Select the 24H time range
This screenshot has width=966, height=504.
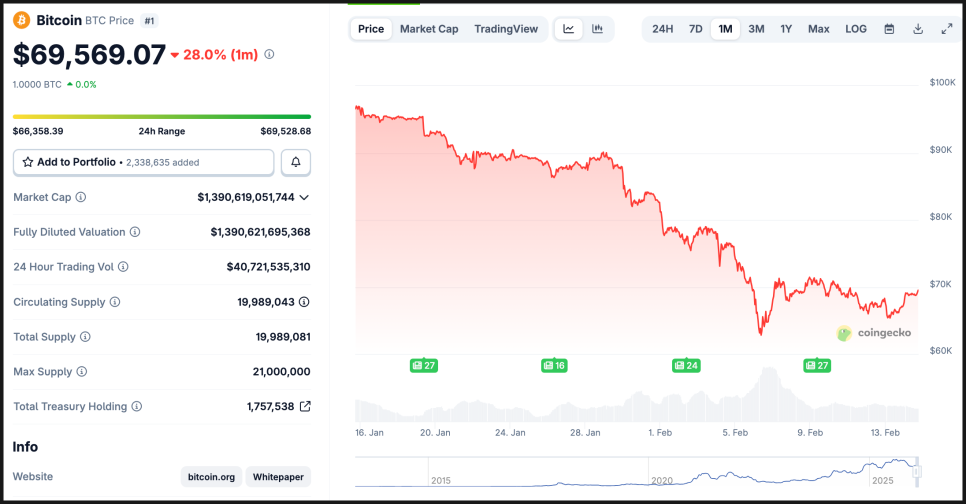663,29
